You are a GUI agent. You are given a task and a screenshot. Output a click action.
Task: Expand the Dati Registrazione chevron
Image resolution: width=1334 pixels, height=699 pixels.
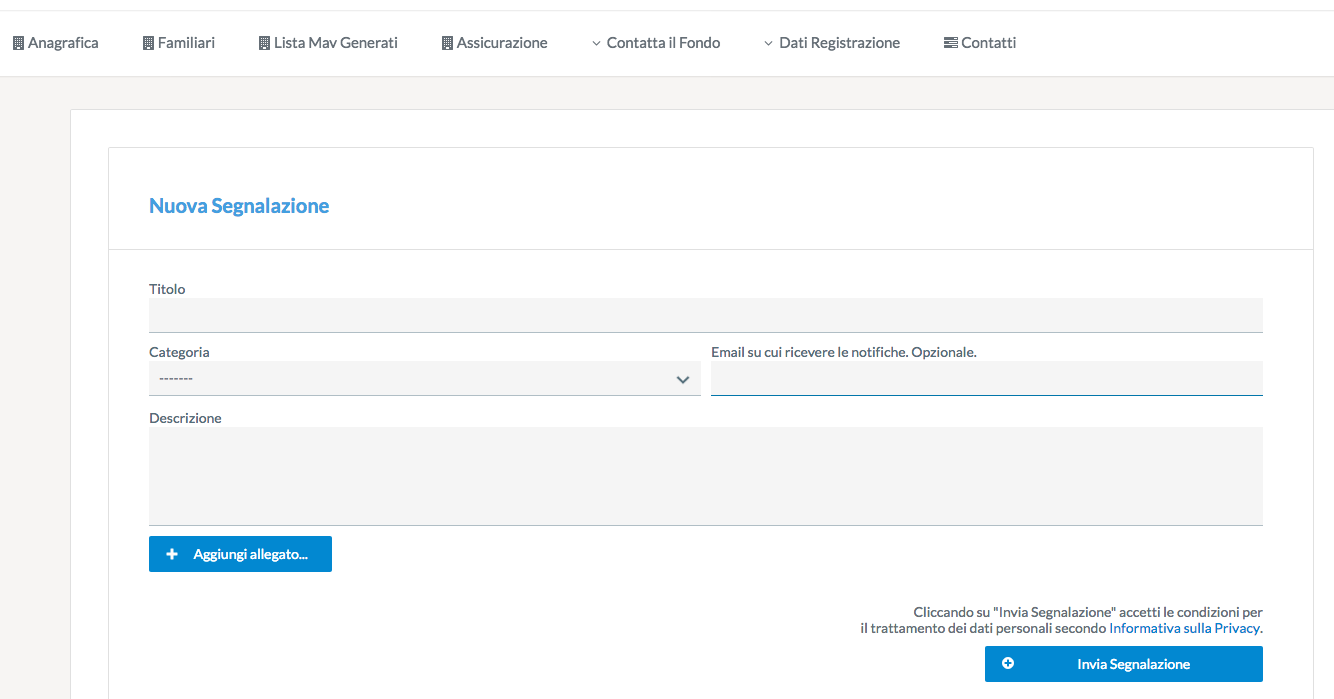[x=768, y=43]
